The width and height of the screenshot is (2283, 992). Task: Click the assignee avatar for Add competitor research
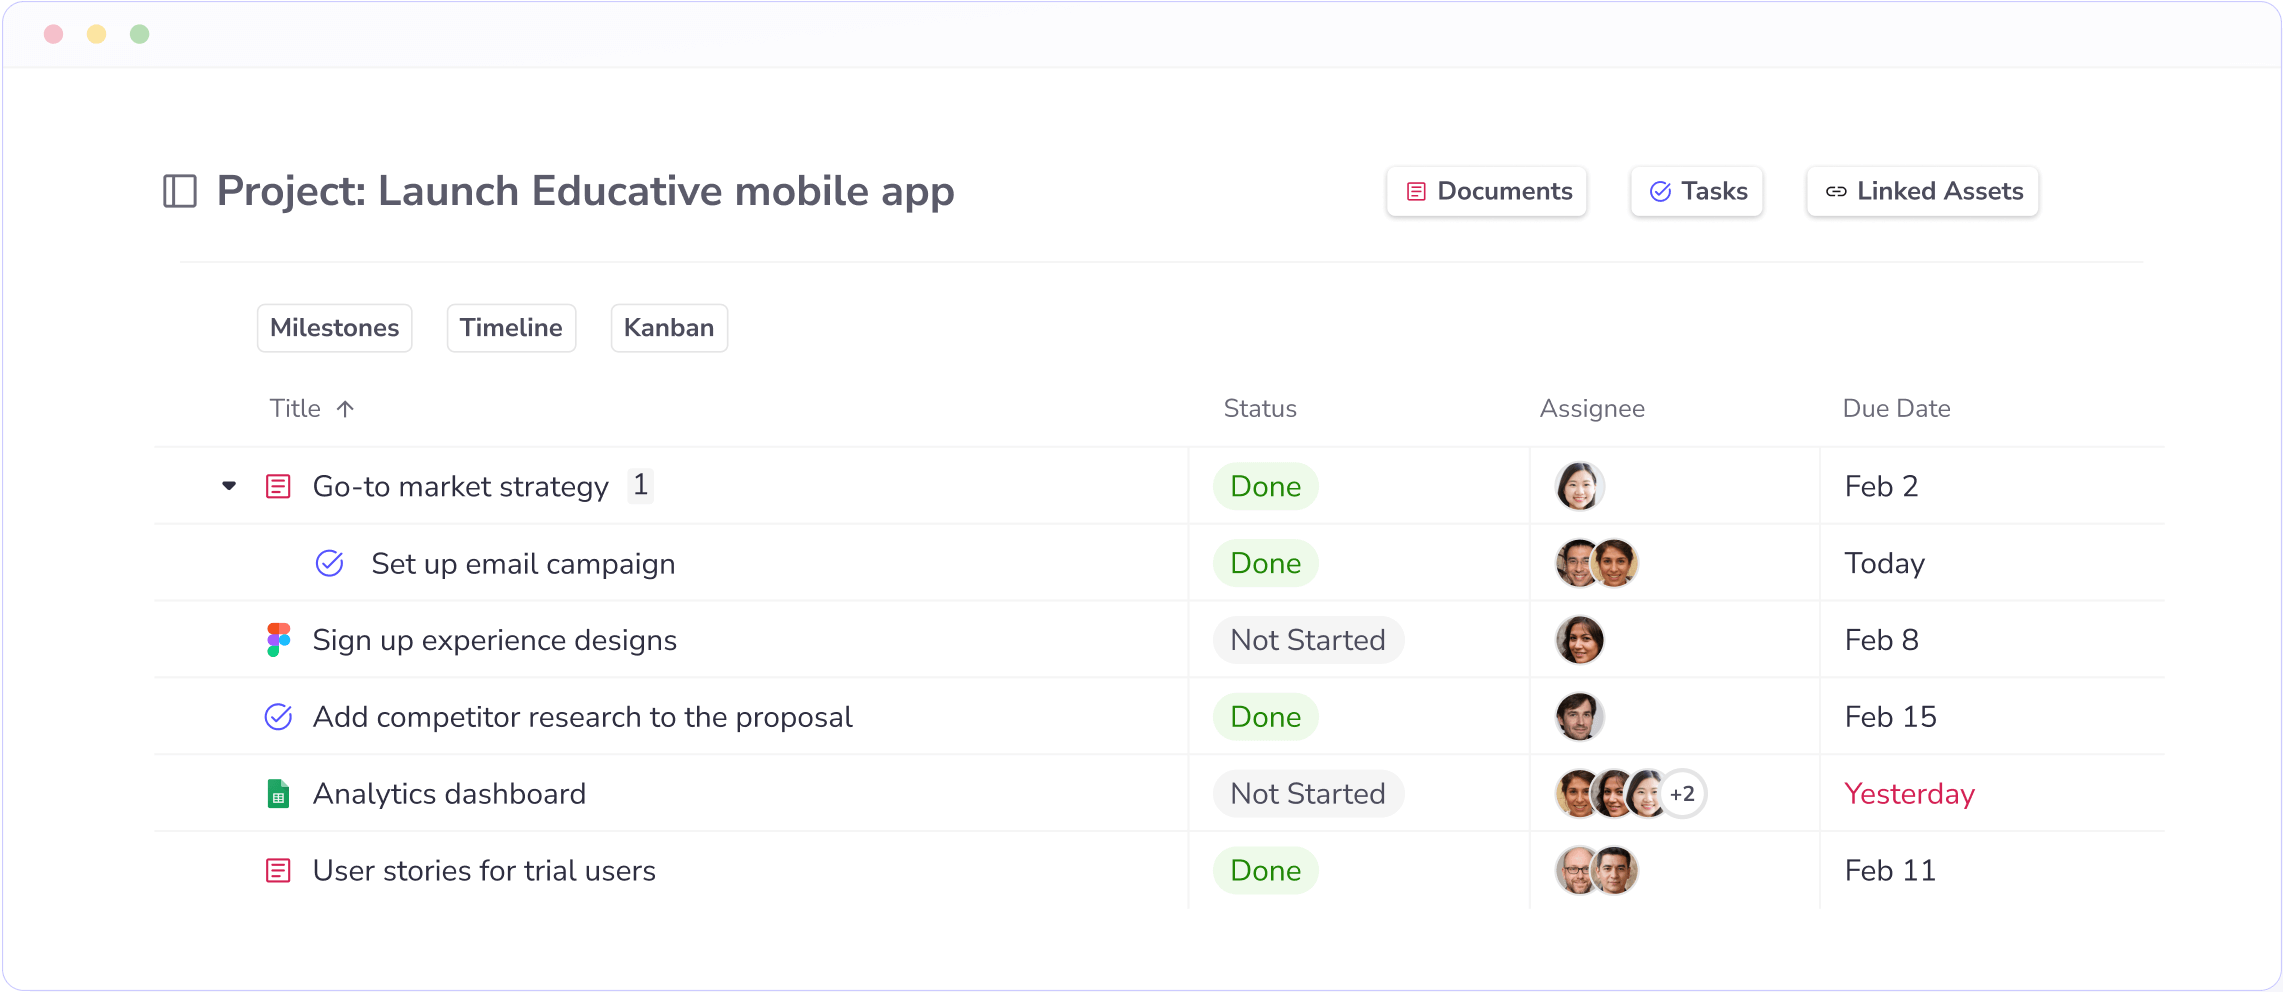[1580, 717]
